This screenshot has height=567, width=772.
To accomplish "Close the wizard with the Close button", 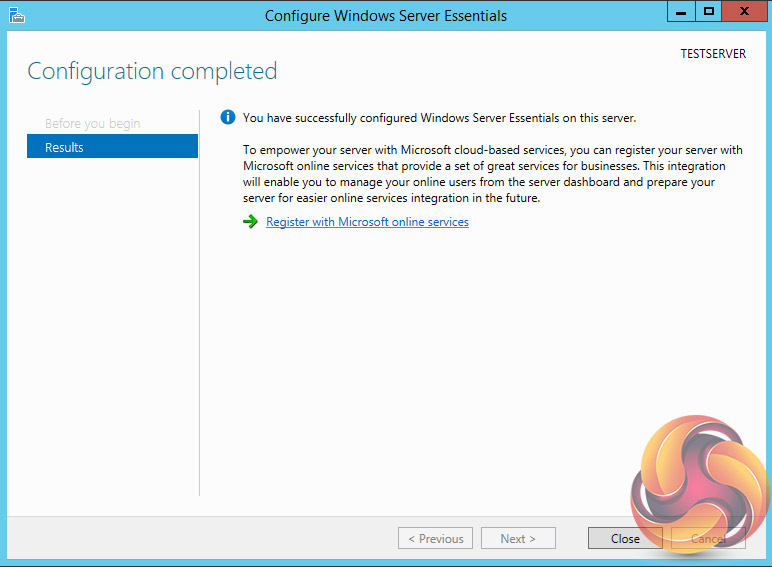I will [625, 538].
